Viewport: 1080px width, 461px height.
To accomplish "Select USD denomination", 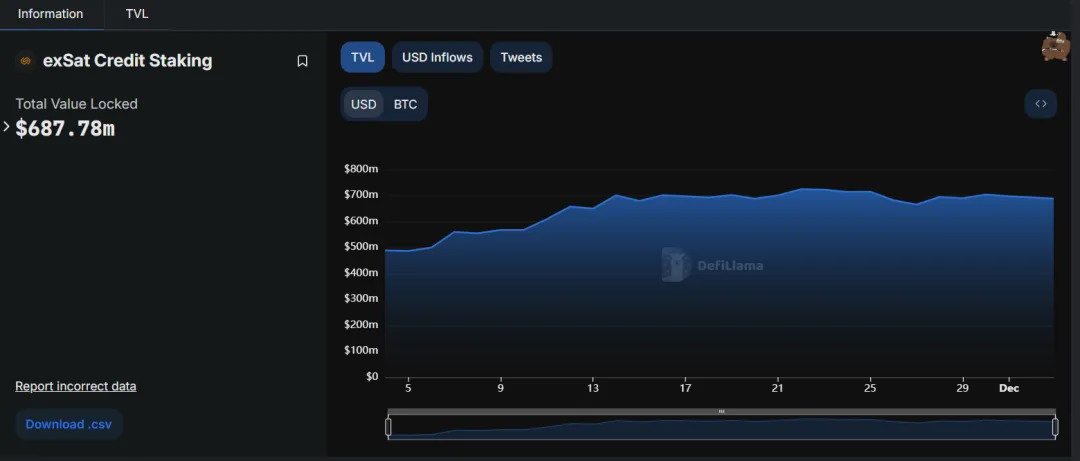I will (x=364, y=104).
